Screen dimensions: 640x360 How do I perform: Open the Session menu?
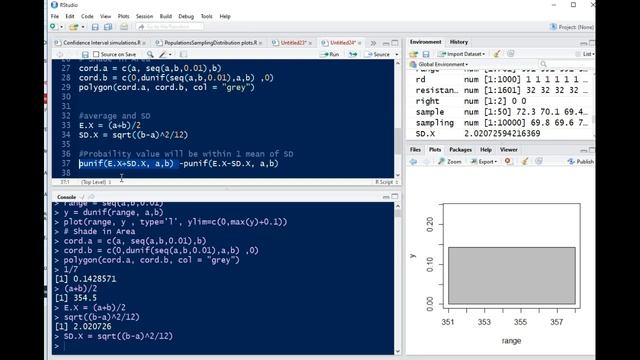tap(144, 16)
